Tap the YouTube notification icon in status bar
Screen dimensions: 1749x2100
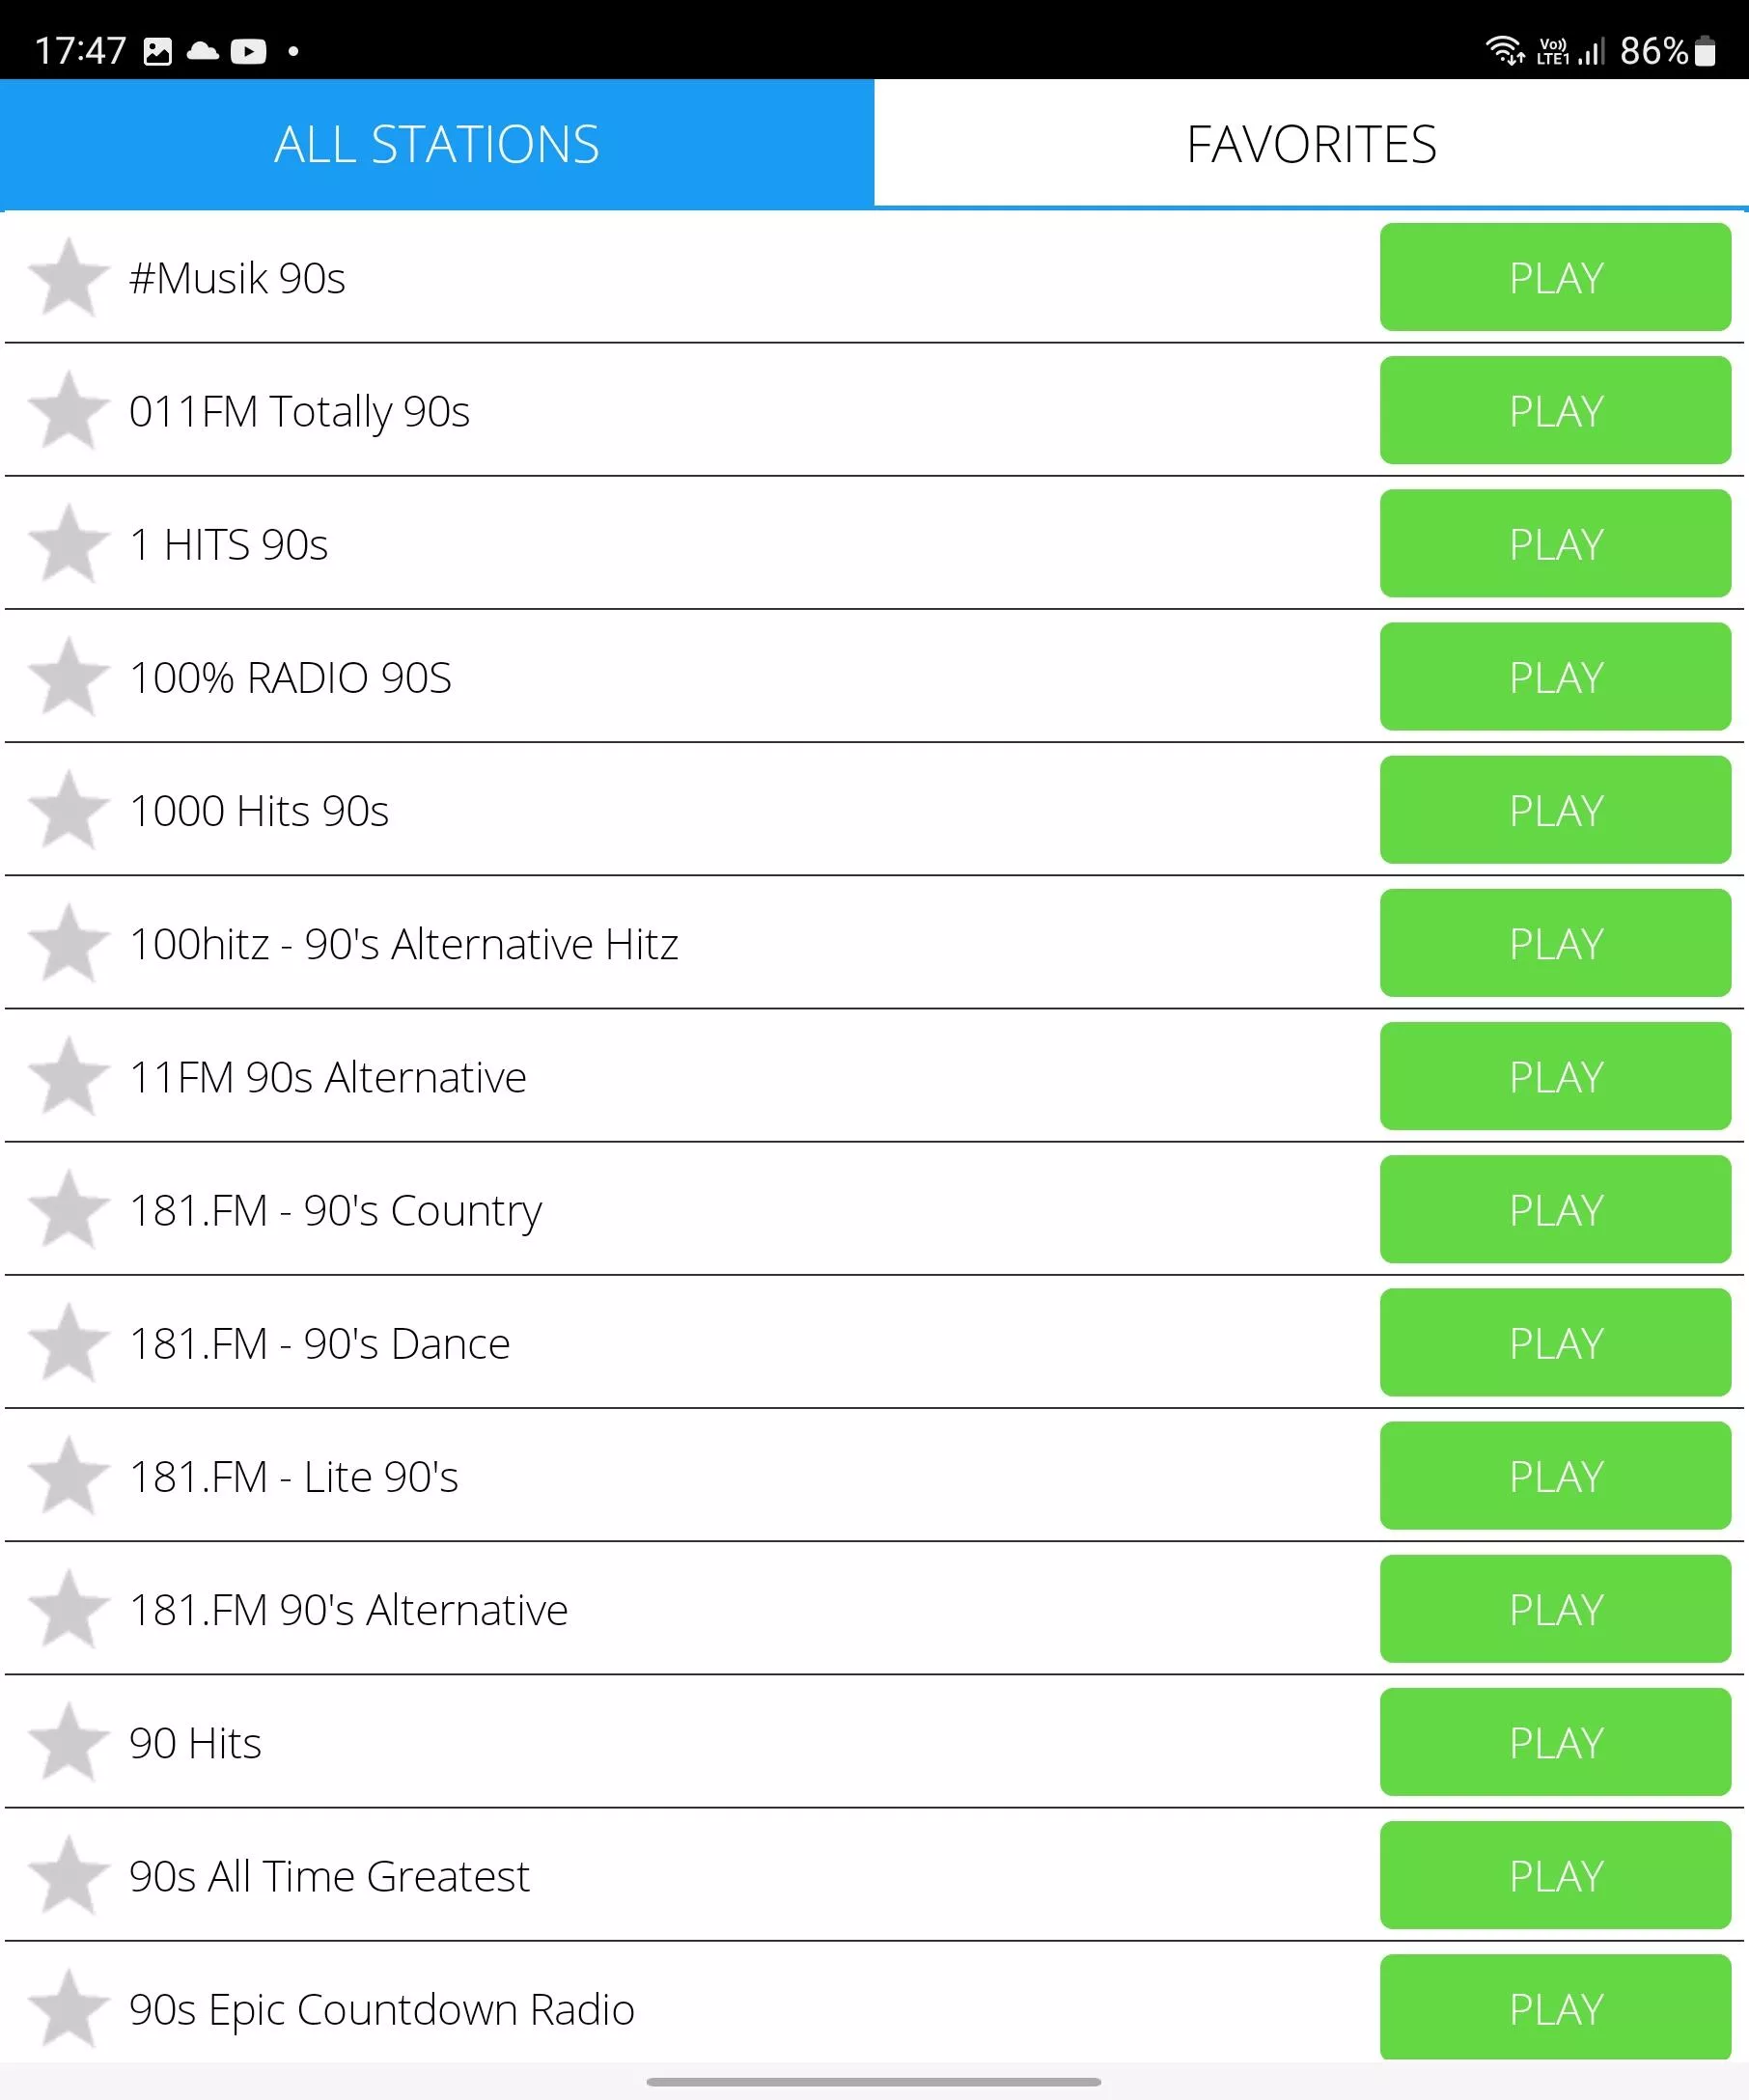pyautogui.click(x=248, y=51)
